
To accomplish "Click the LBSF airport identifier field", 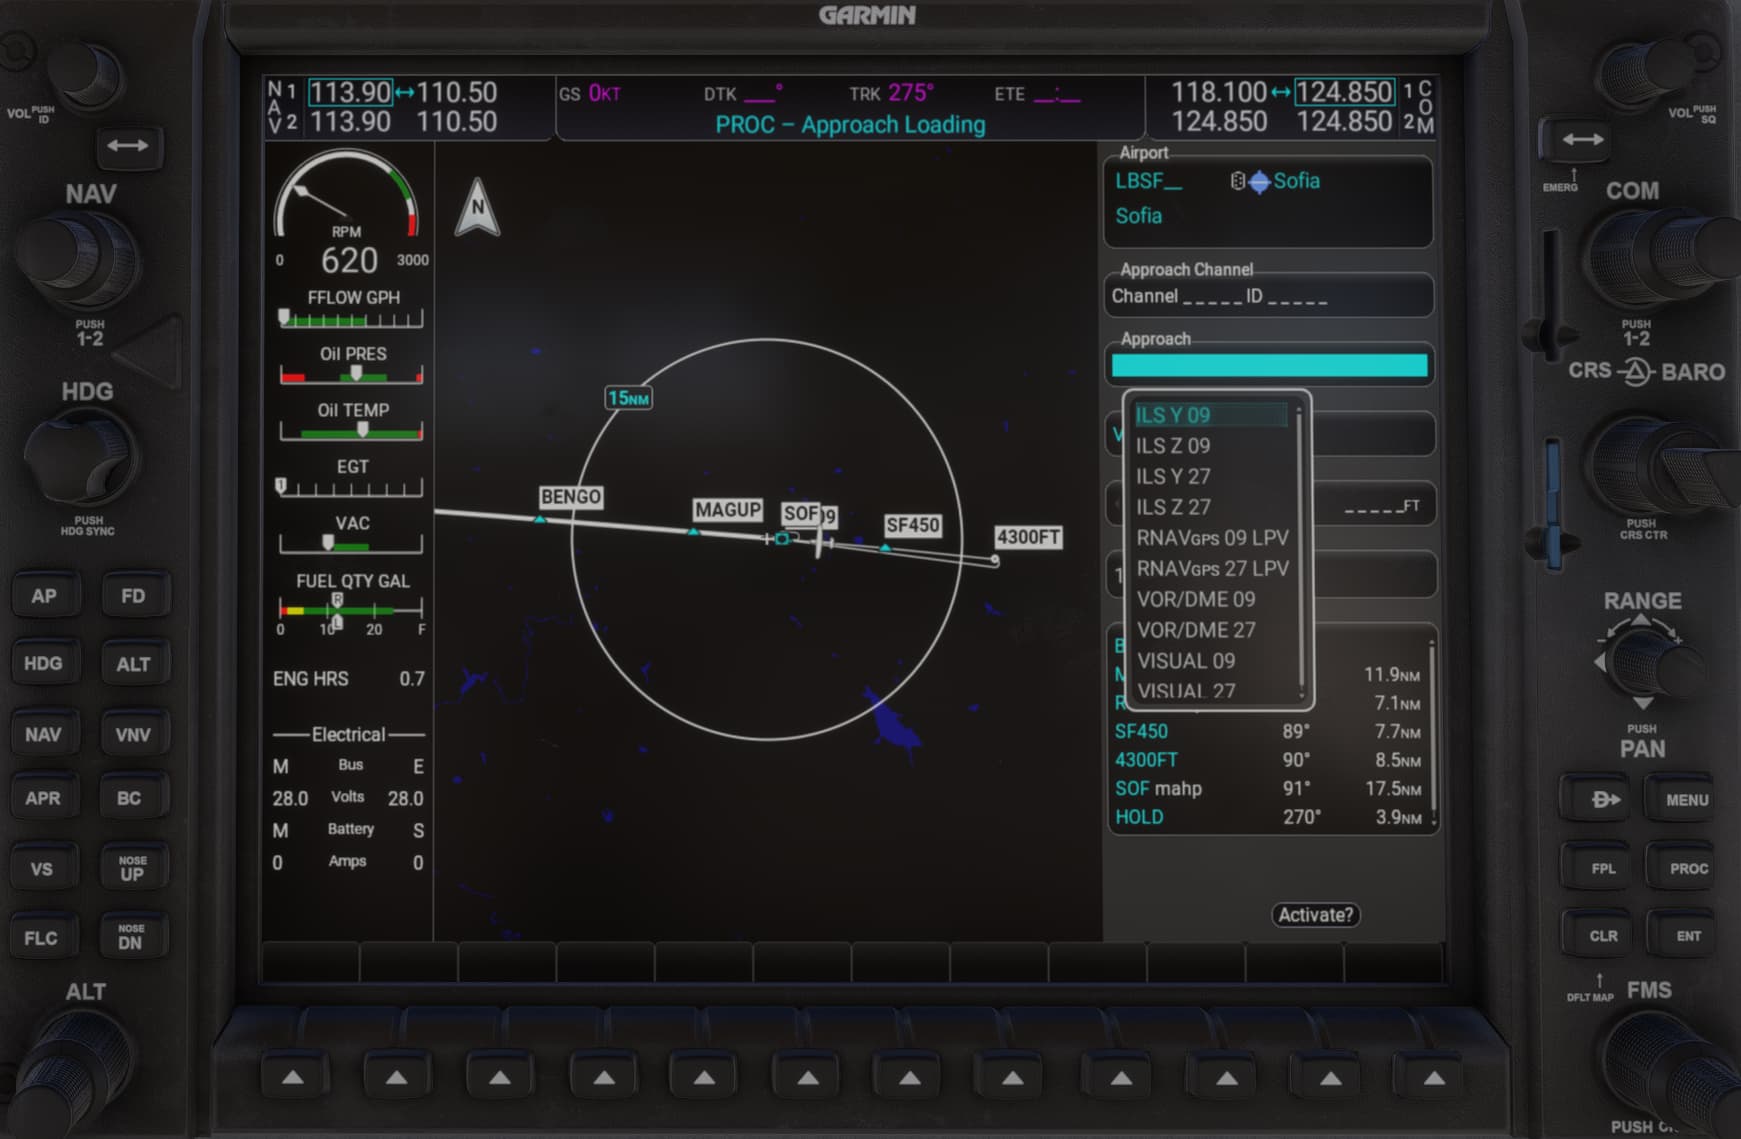I will click(x=1149, y=181).
